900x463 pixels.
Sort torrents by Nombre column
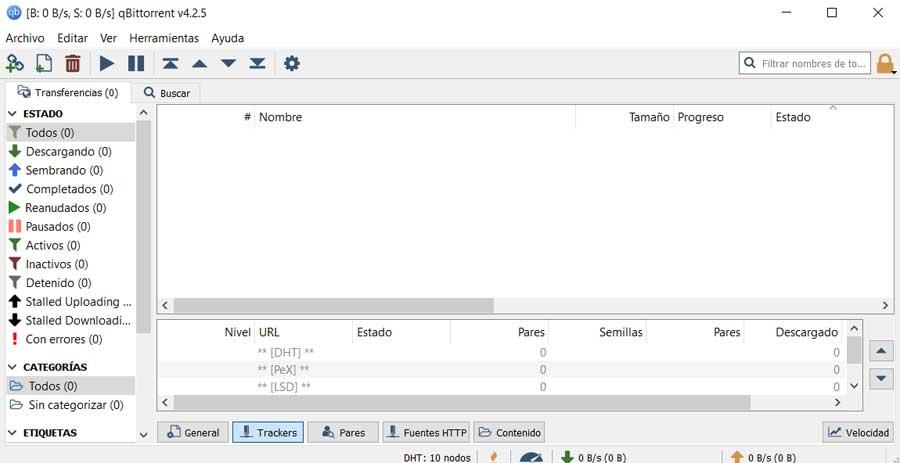pos(414,117)
